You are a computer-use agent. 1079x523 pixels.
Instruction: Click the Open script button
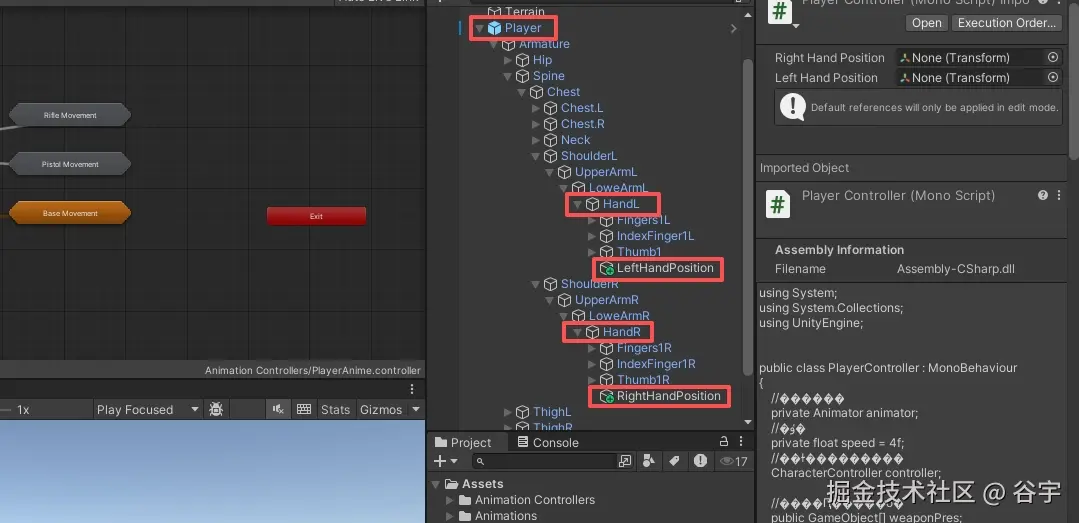927,23
